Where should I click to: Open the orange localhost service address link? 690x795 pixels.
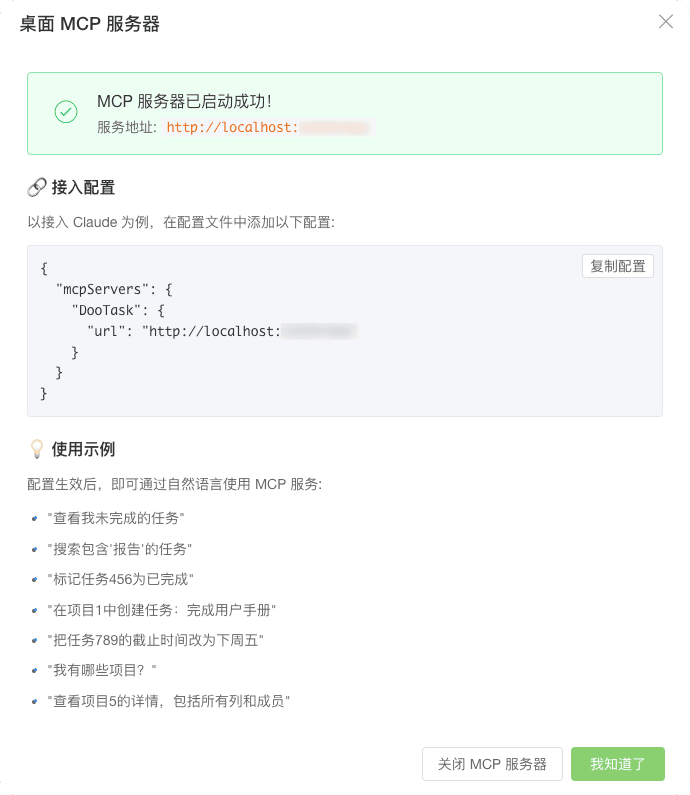[x=268, y=128]
